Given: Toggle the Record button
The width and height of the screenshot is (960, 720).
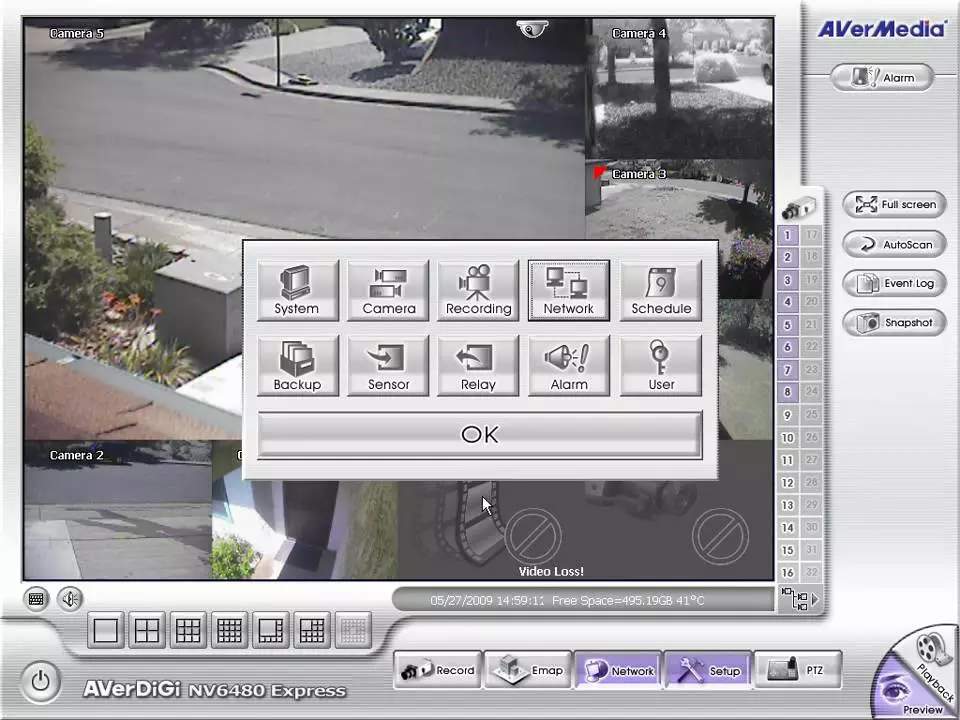Looking at the screenshot, I should click(x=436, y=670).
